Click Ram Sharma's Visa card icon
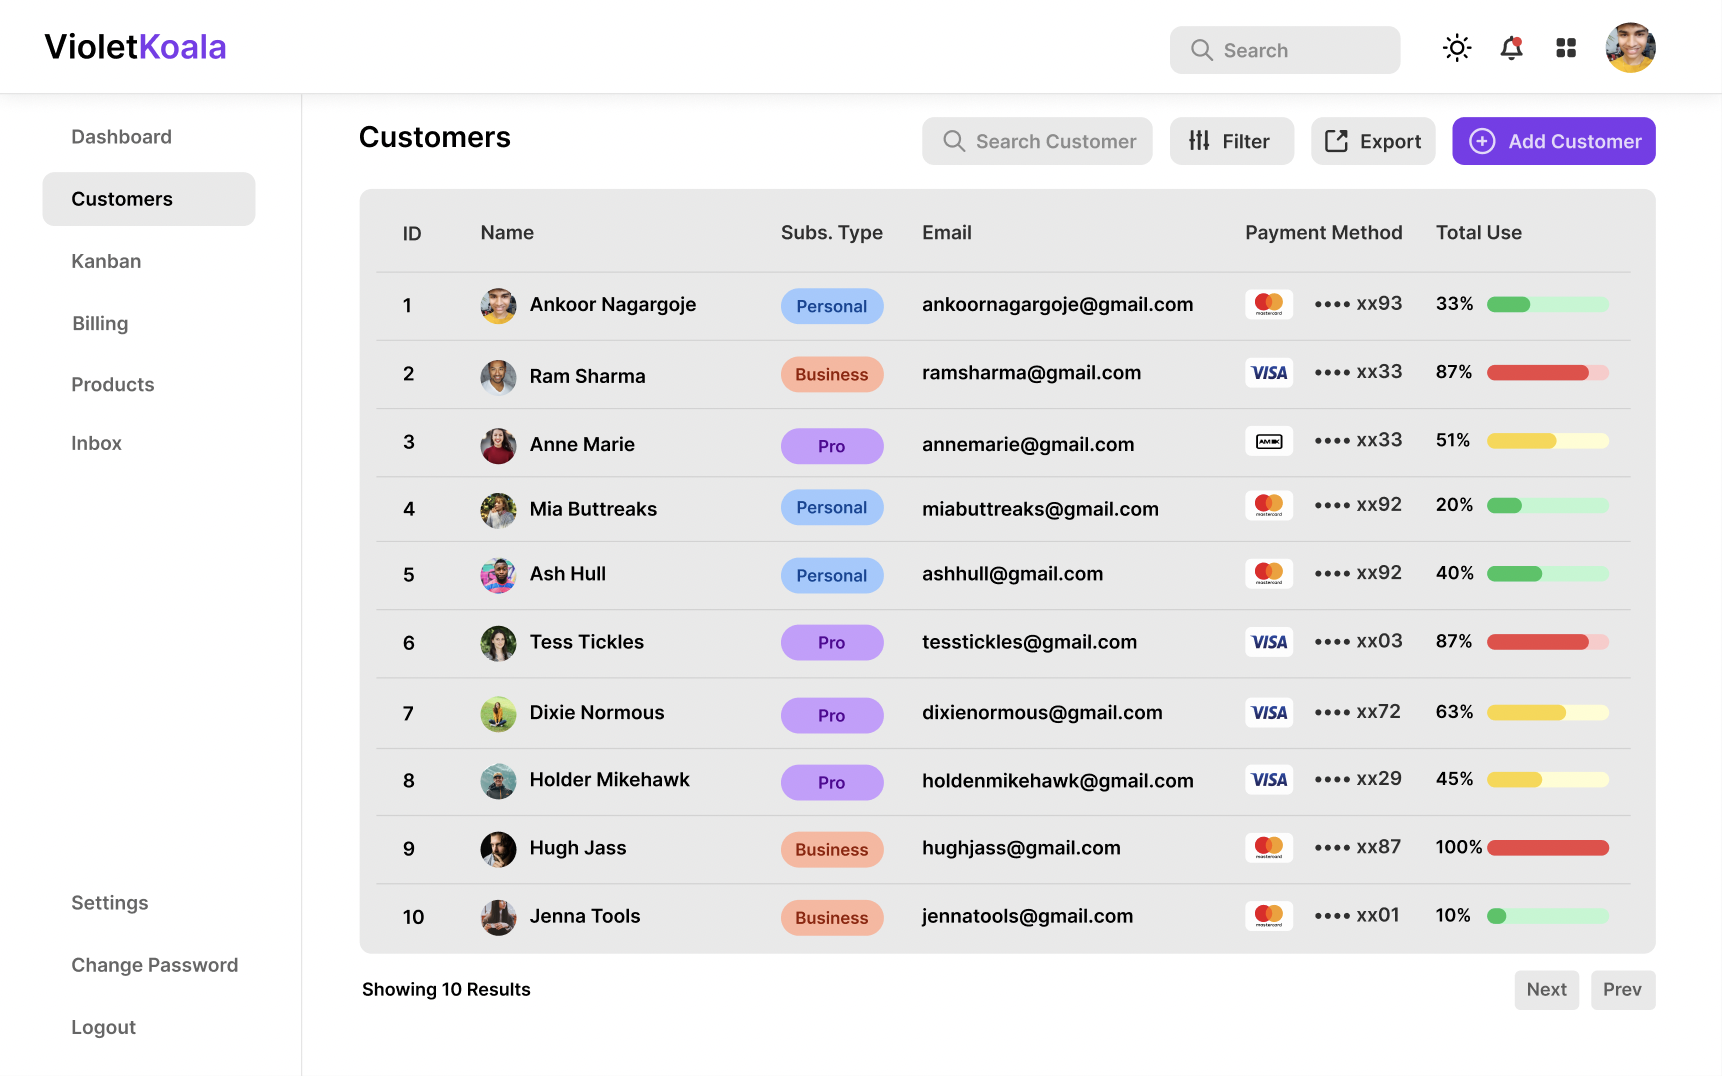The image size is (1722, 1076). (1269, 373)
